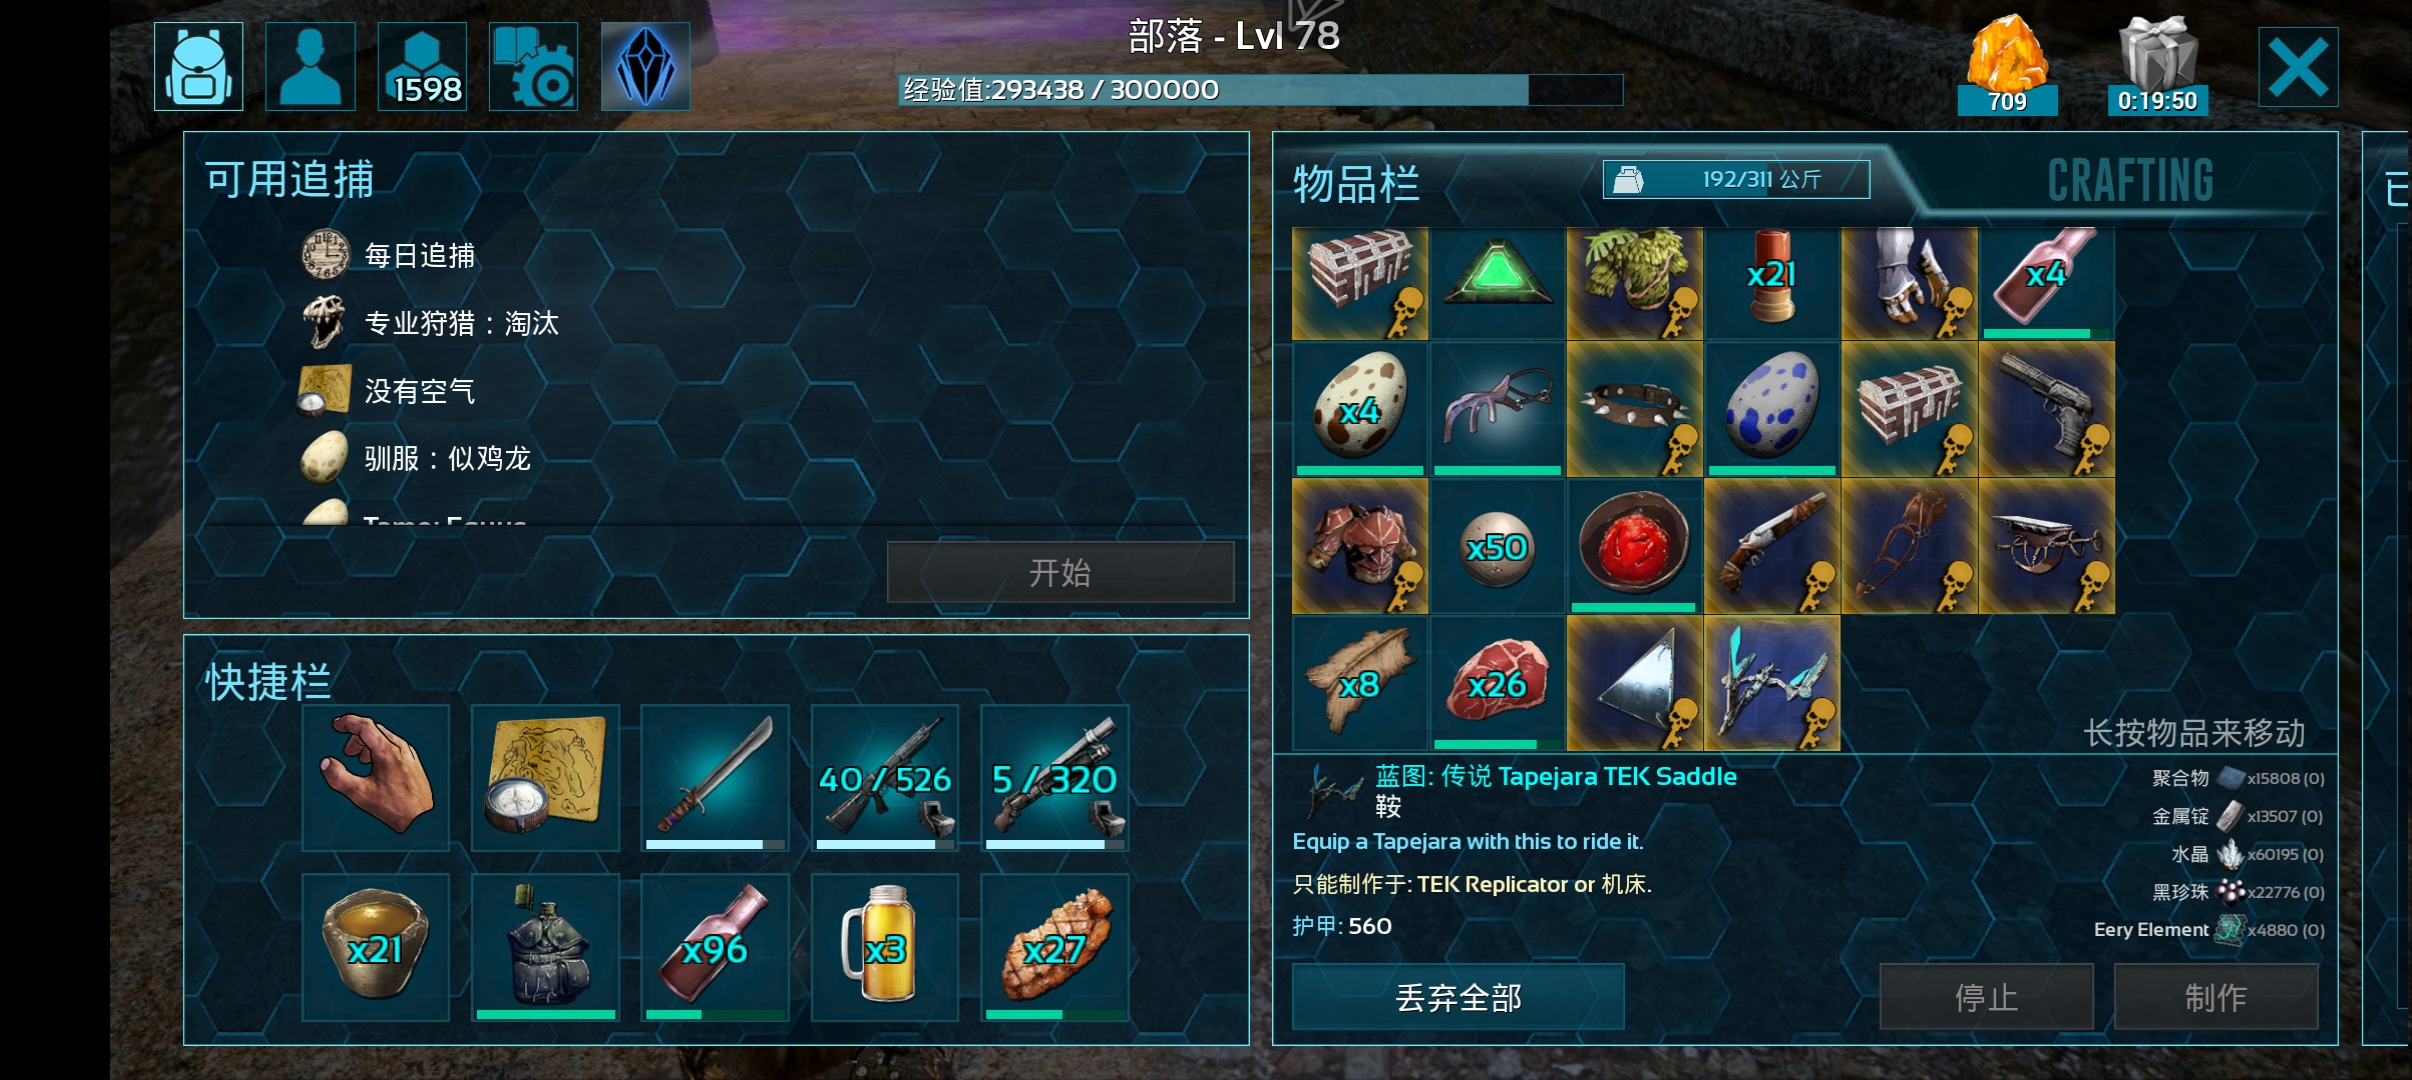Image resolution: width=2412 pixels, height=1080 pixels.
Task: Open the backpack inventory icon
Action: point(199,66)
